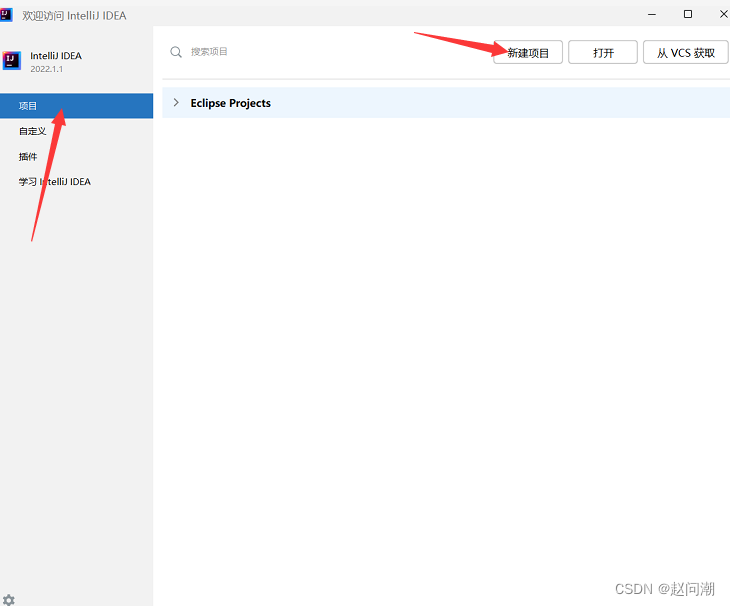Click the 从 VCS 获取 button

[686, 53]
